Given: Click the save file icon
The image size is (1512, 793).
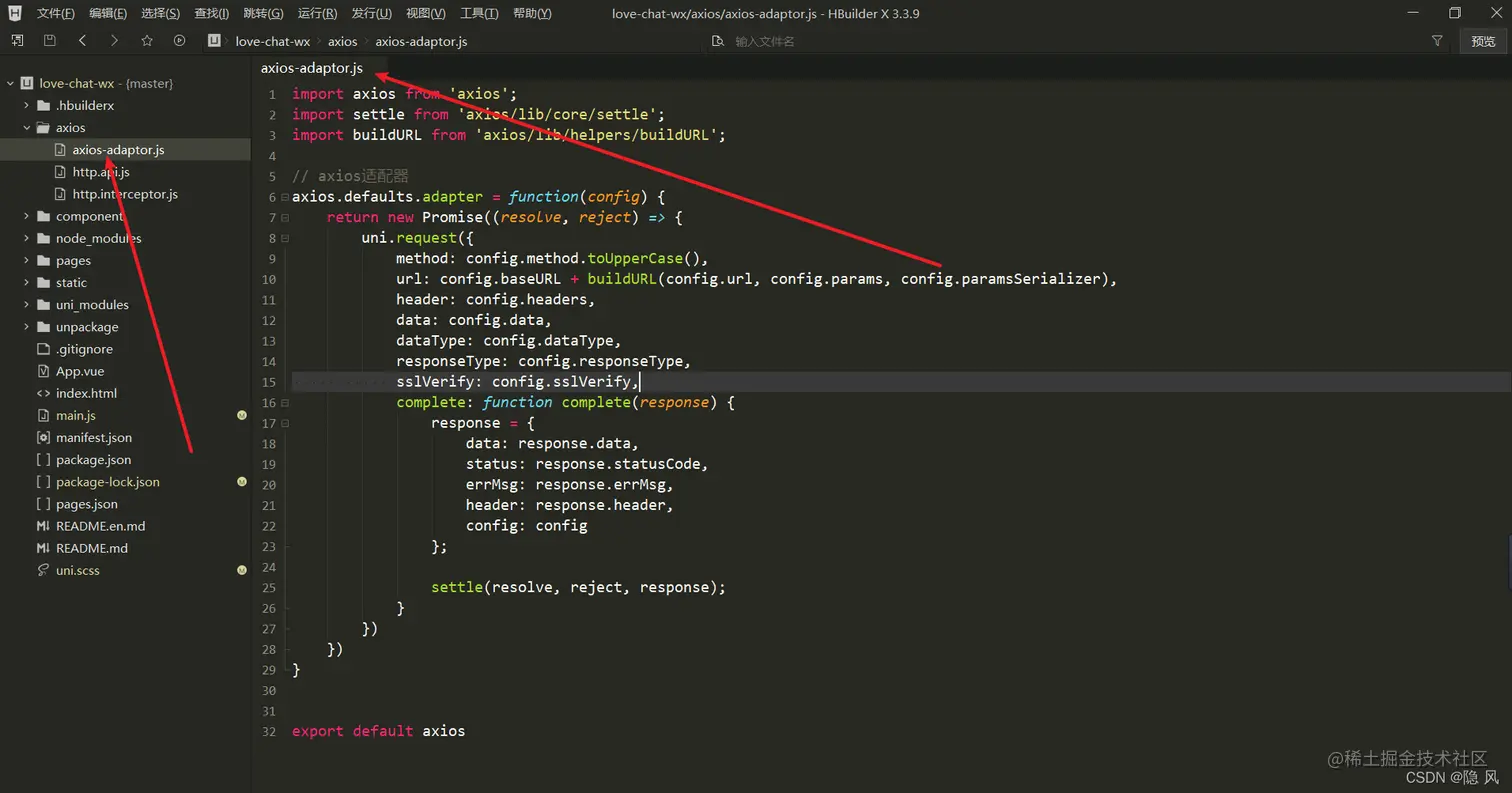Looking at the screenshot, I should (x=49, y=41).
